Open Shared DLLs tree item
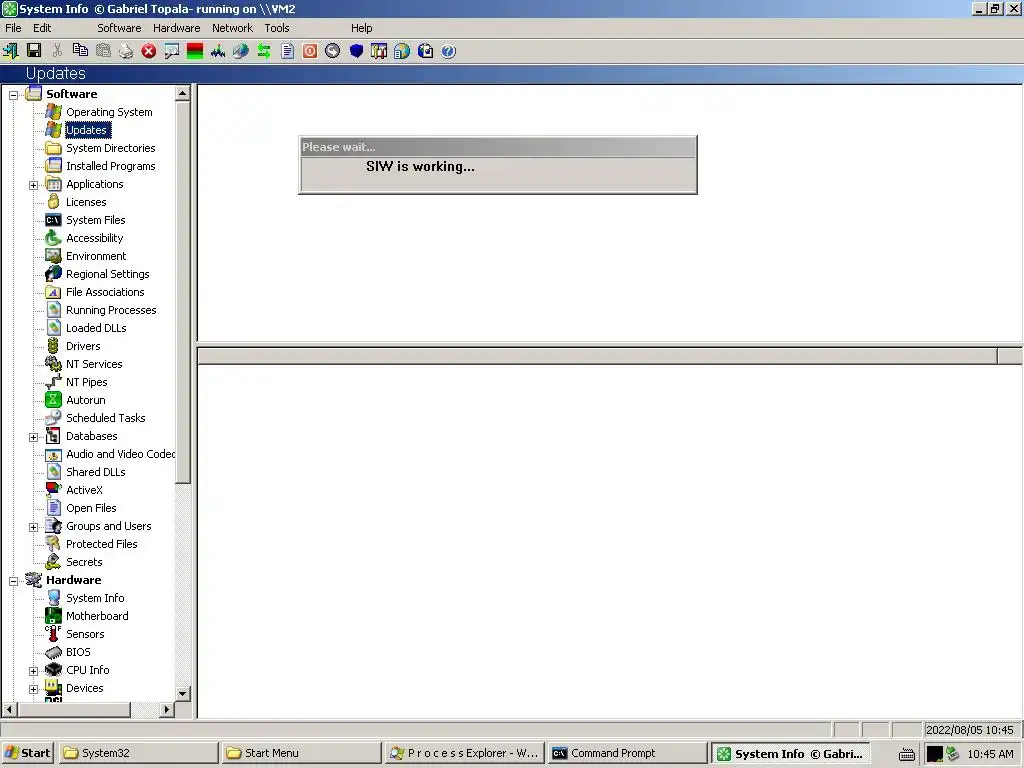The width and height of the screenshot is (1024, 768). pos(95,472)
